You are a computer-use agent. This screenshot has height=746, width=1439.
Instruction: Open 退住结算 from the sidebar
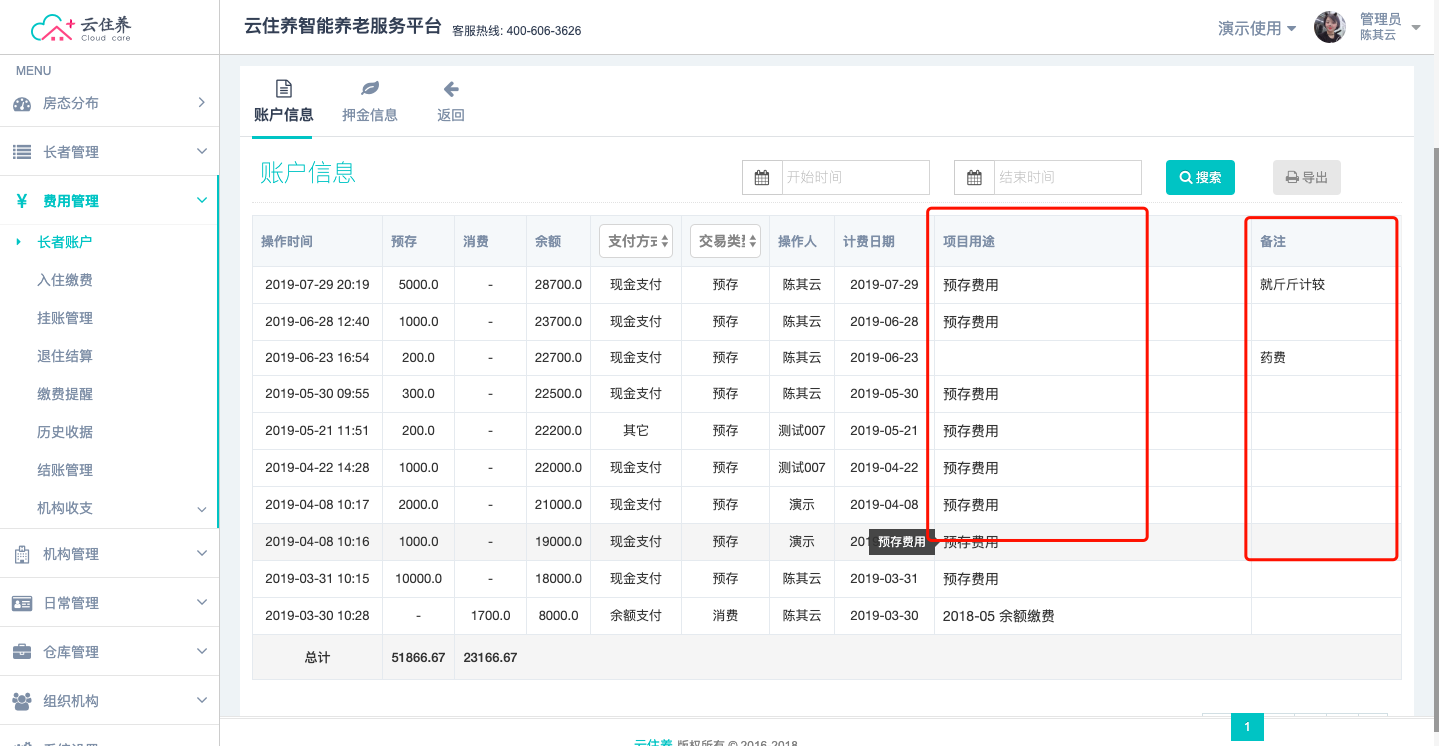click(65, 356)
